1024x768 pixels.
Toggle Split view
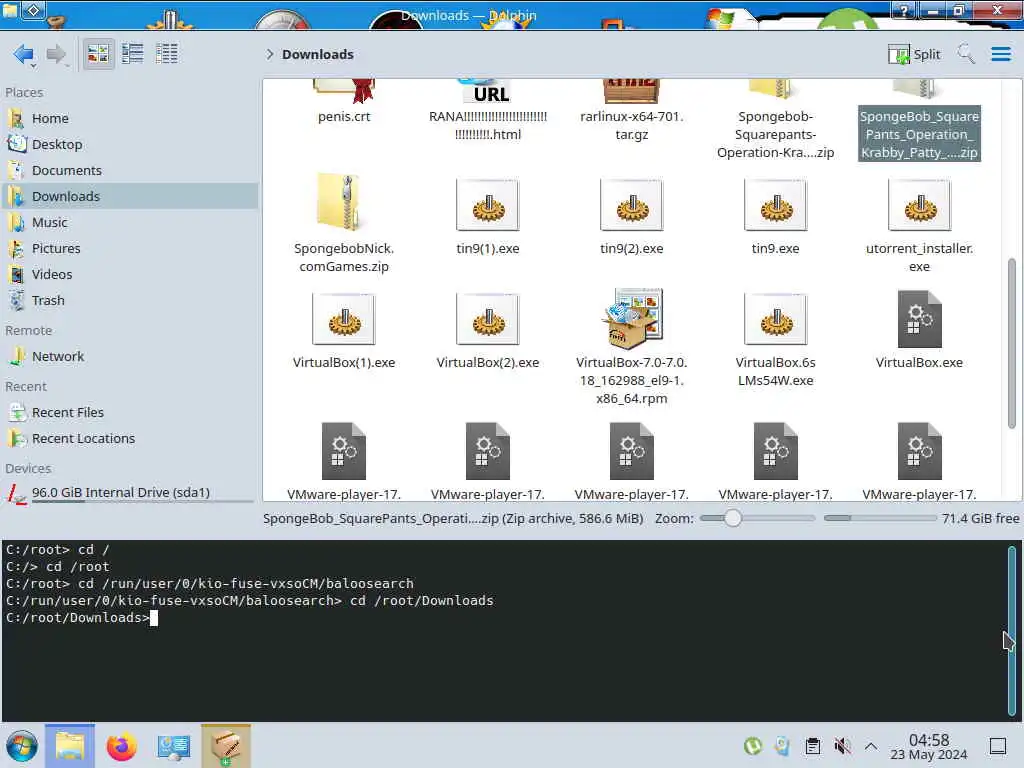(x=914, y=54)
